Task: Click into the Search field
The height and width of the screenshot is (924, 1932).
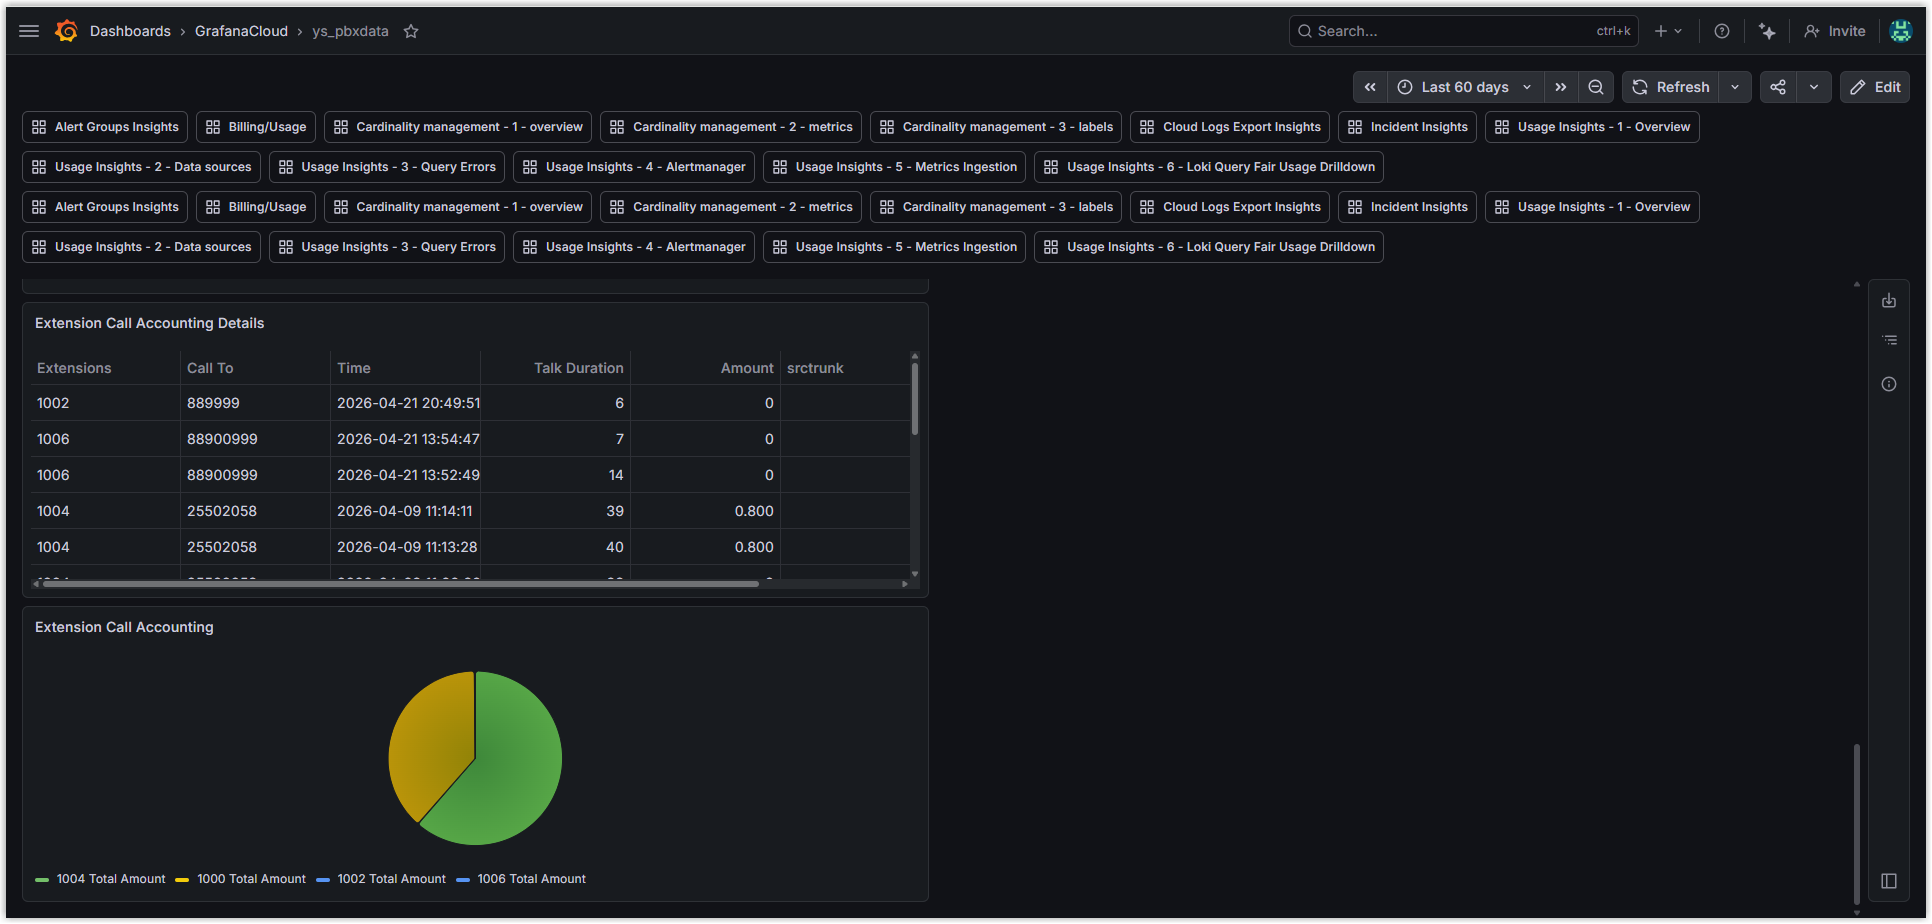Action: tap(1464, 31)
